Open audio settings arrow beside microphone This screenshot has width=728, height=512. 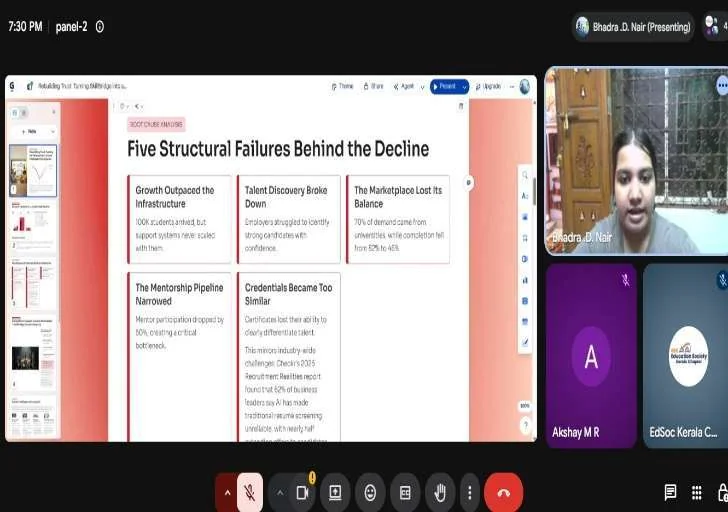coord(227,493)
